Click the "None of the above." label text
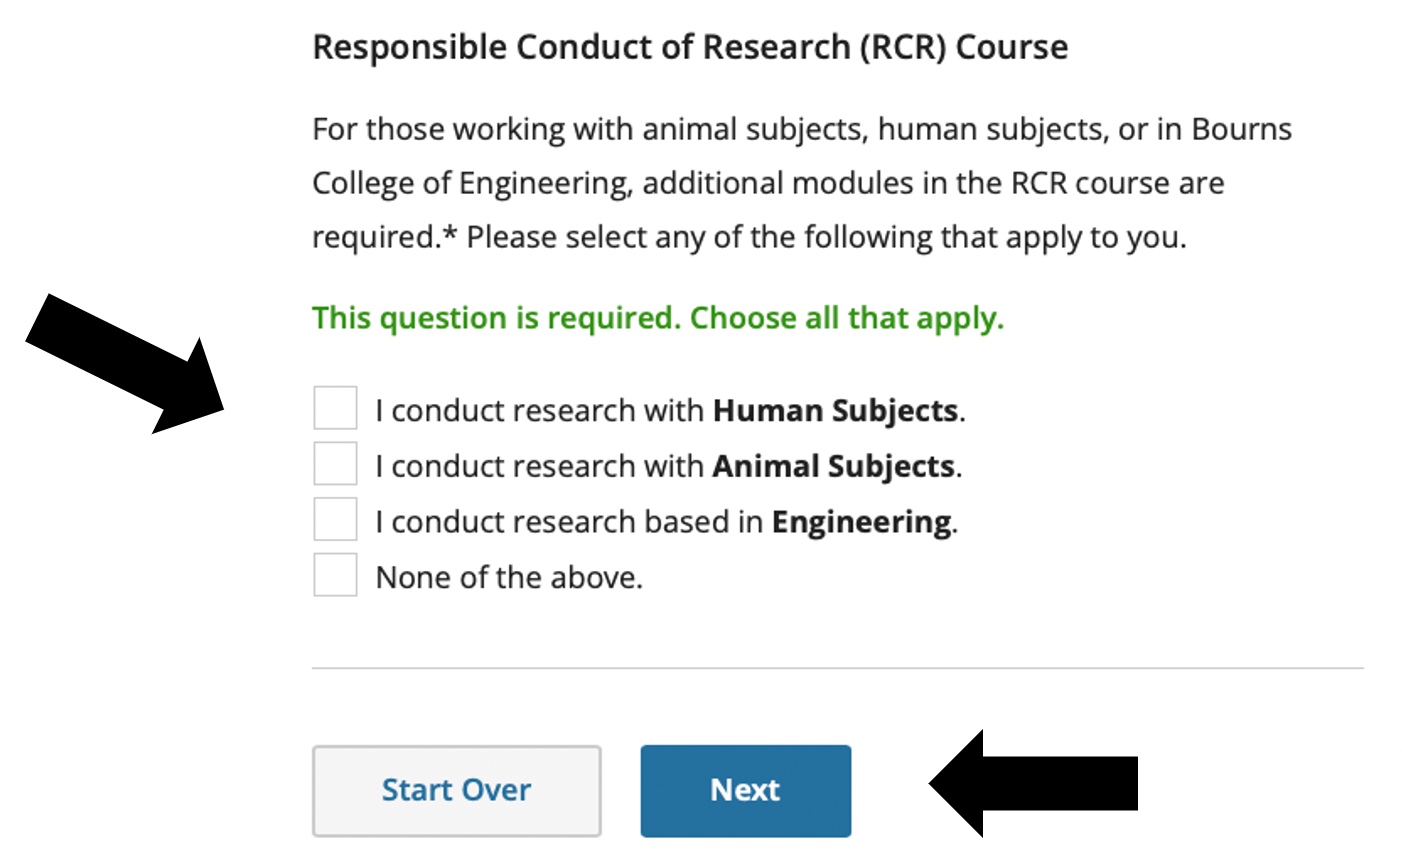Viewport: 1402px width, 867px height. tap(509, 578)
